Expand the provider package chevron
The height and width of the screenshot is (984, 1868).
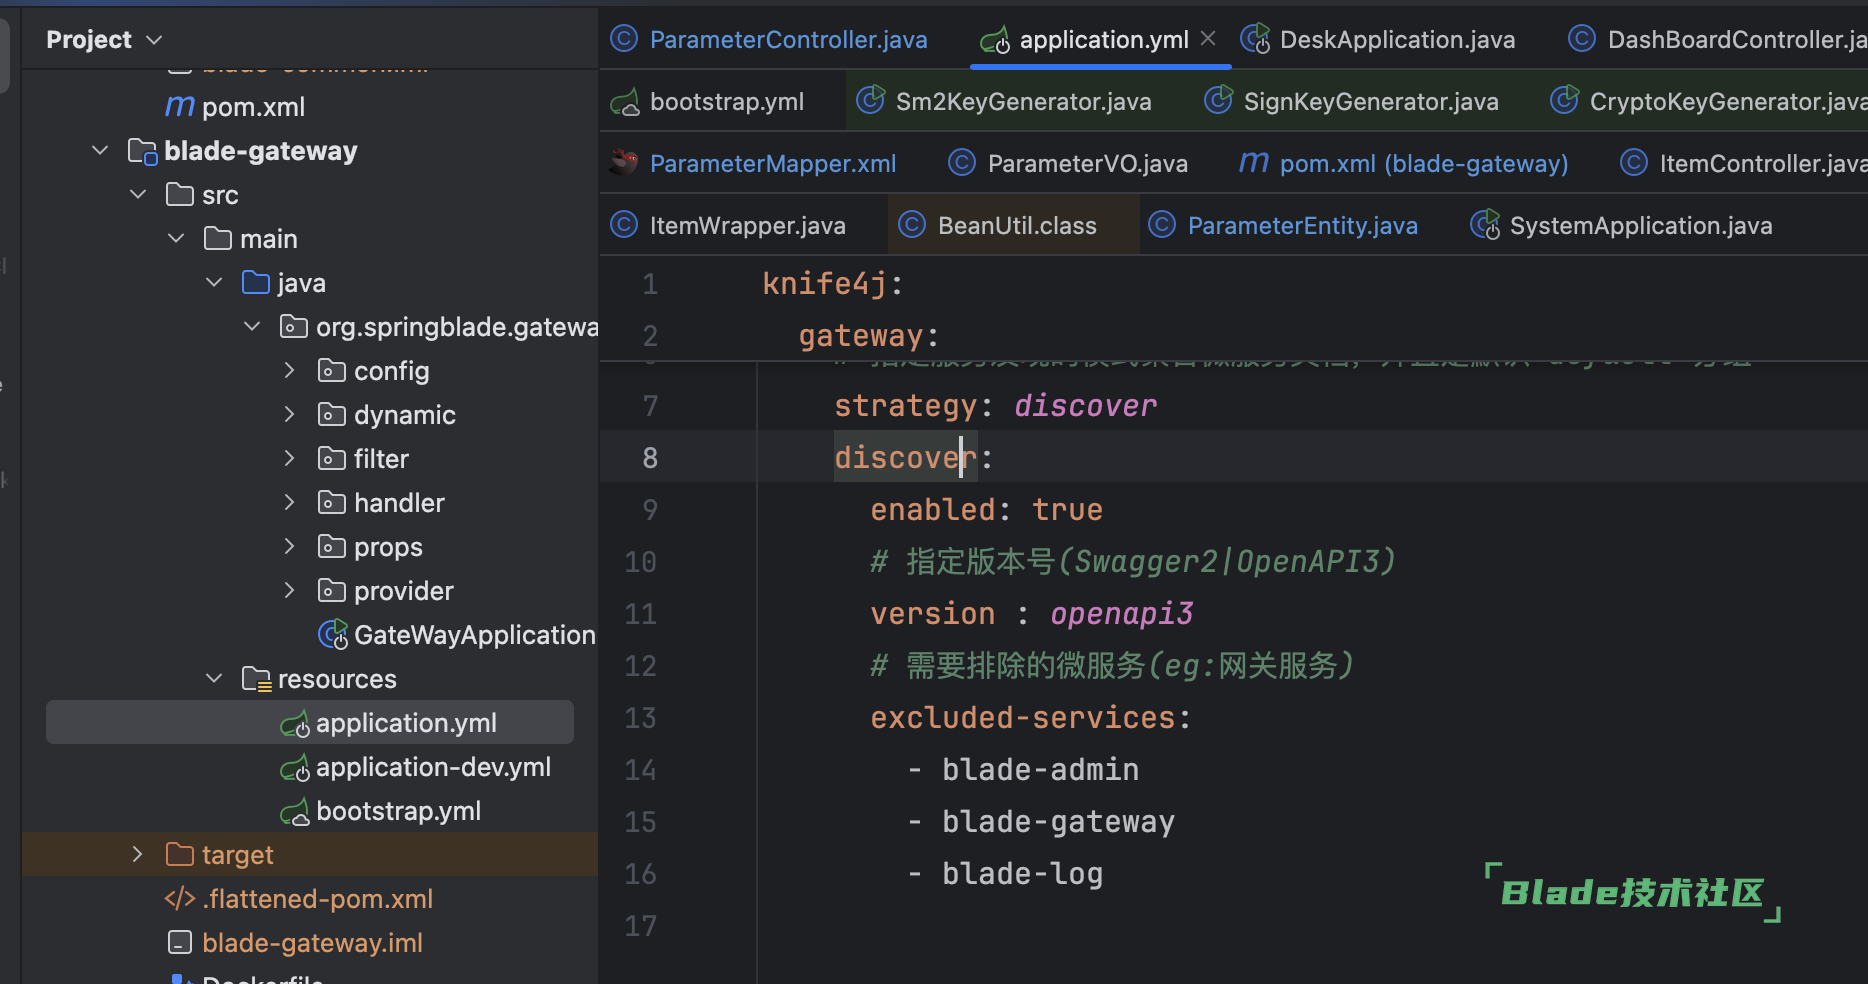coord(289,591)
